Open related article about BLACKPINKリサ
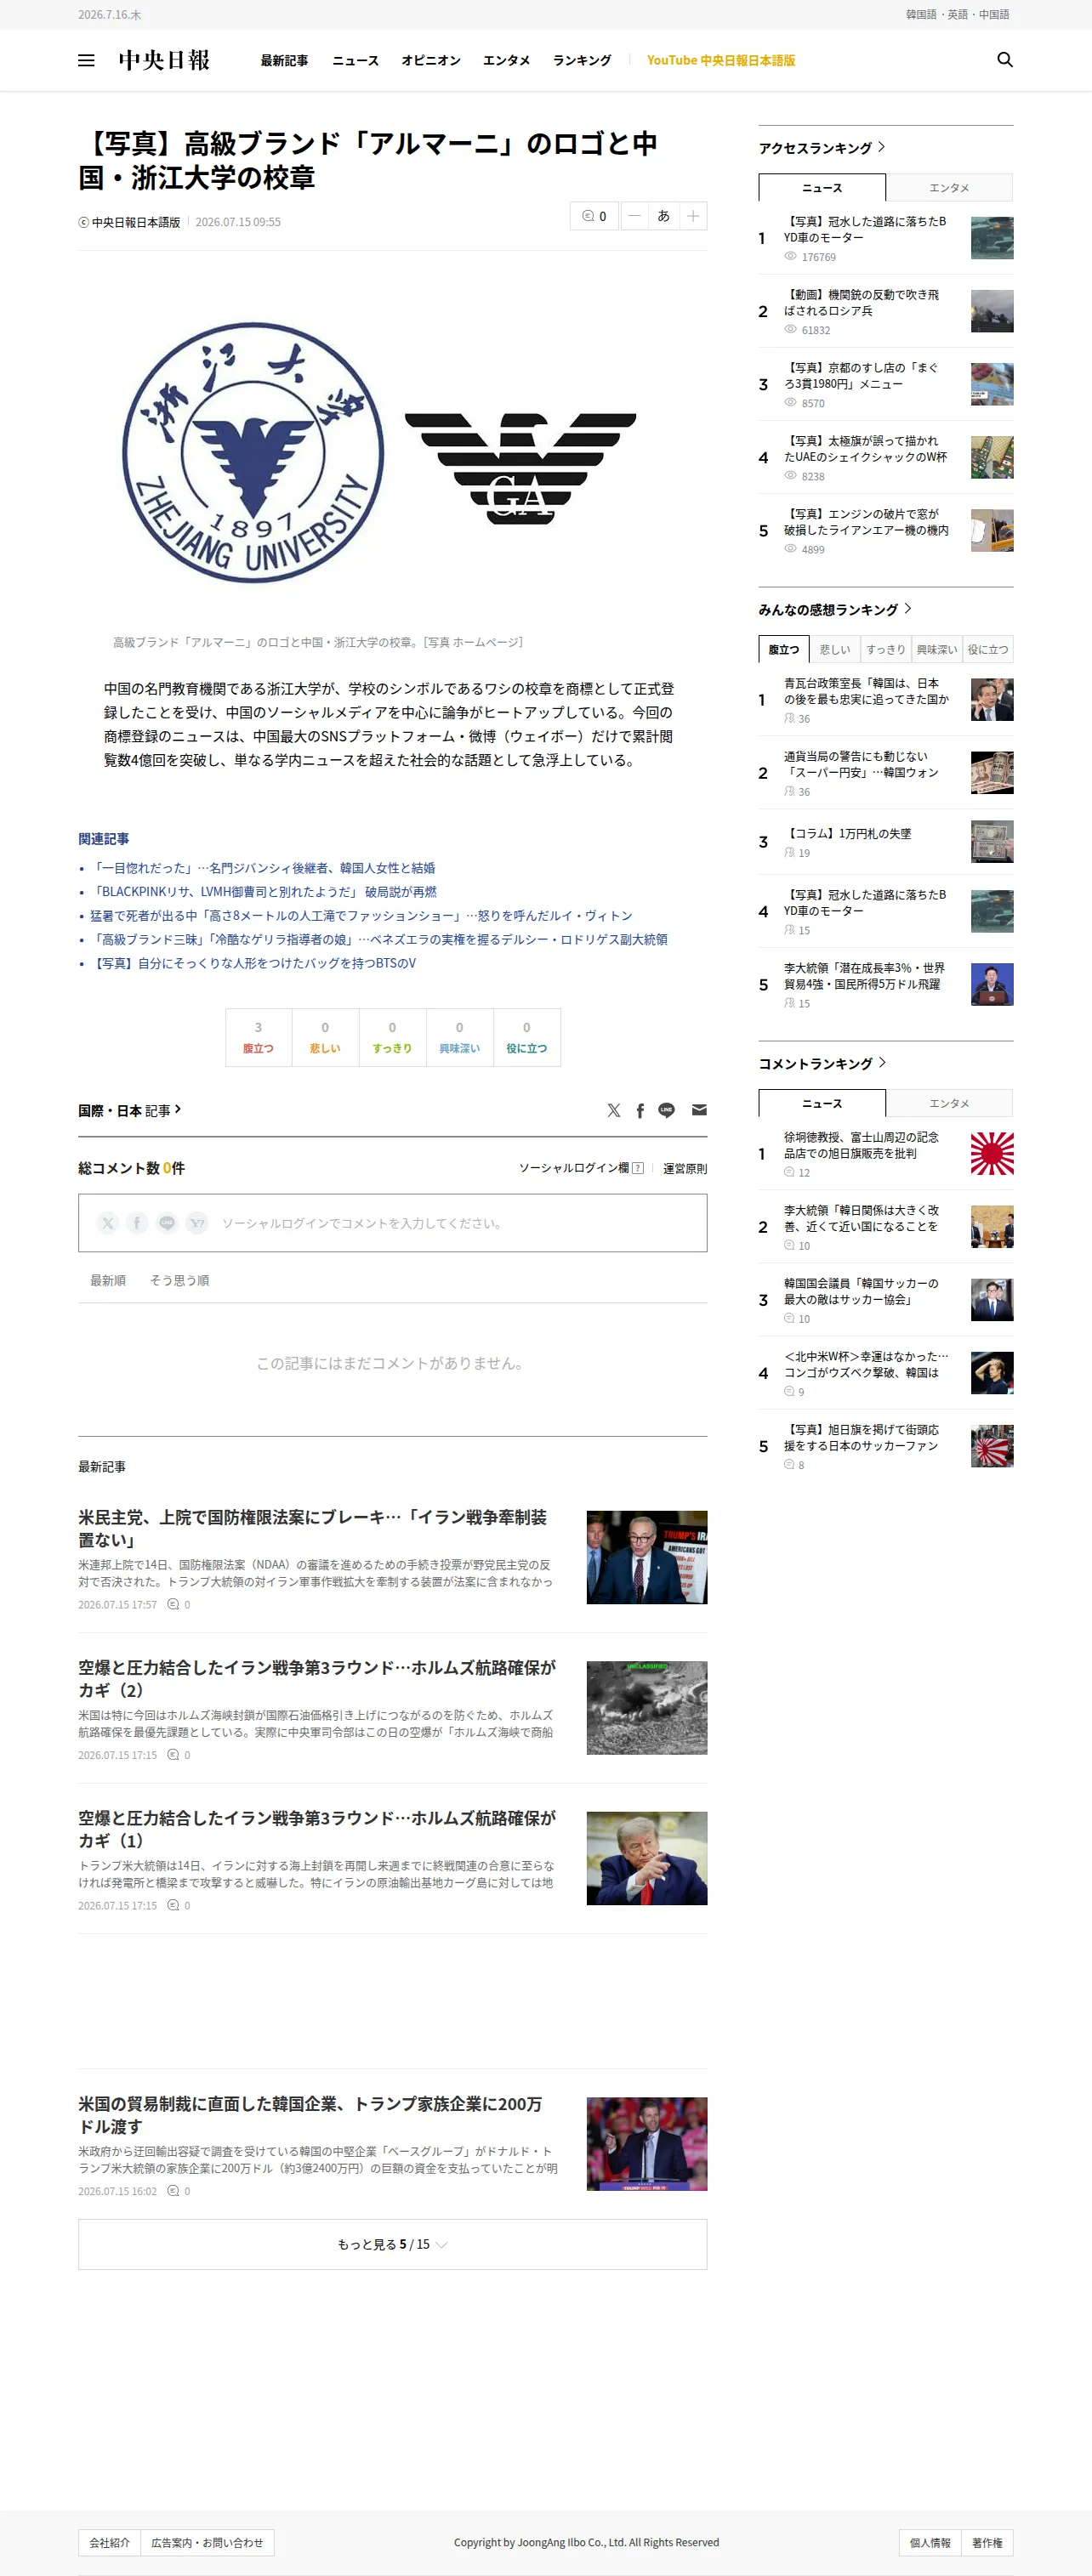The height and width of the screenshot is (2576, 1092). [265, 892]
